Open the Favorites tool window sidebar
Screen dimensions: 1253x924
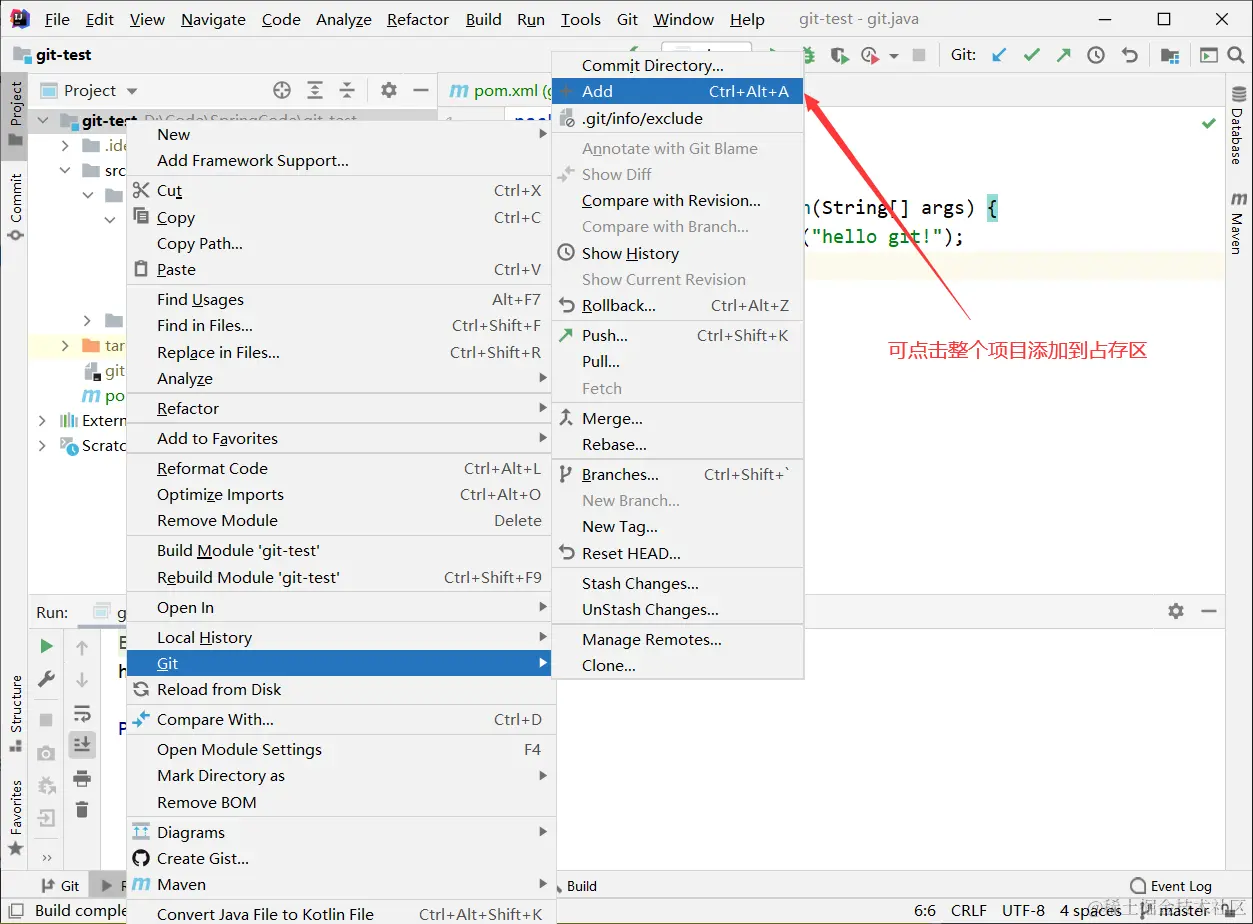tap(15, 817)
